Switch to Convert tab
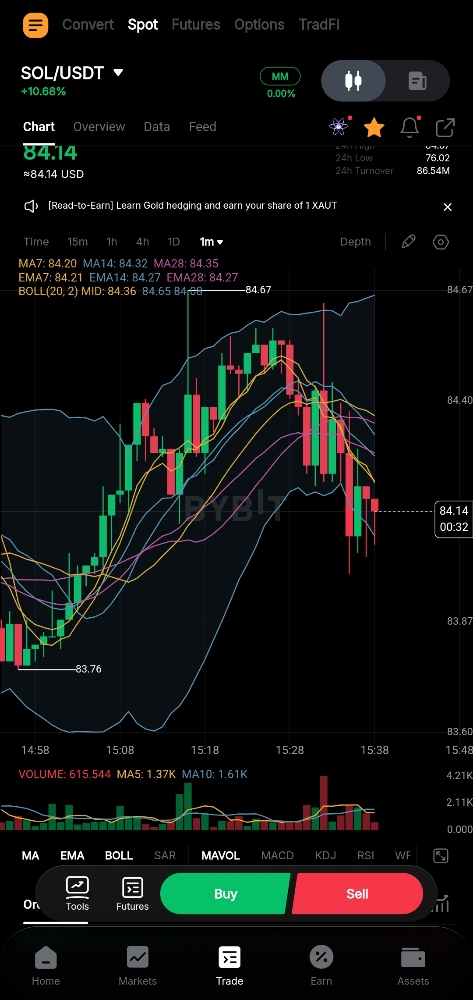 point(88,25)
